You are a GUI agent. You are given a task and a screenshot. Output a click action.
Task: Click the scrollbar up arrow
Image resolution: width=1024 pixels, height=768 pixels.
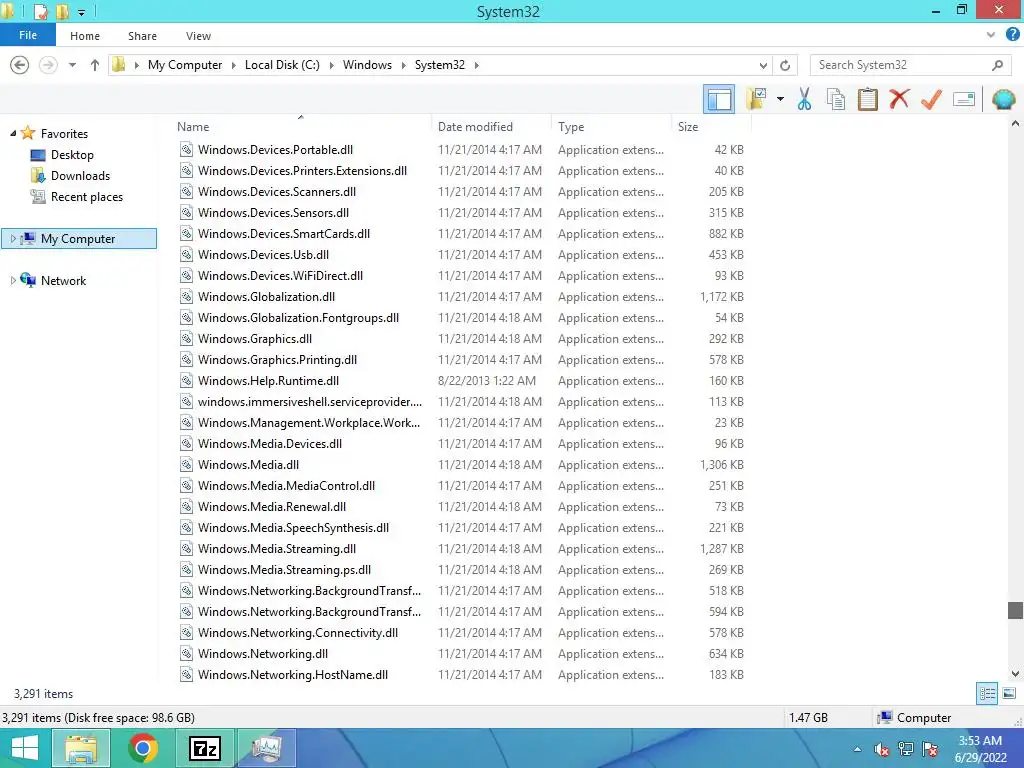[1015, 123]
